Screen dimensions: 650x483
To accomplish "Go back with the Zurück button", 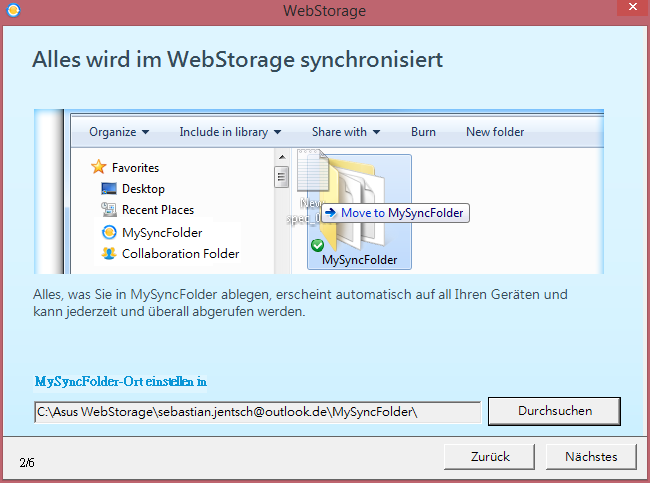I will pyautogui.click(x=490, y=456).
